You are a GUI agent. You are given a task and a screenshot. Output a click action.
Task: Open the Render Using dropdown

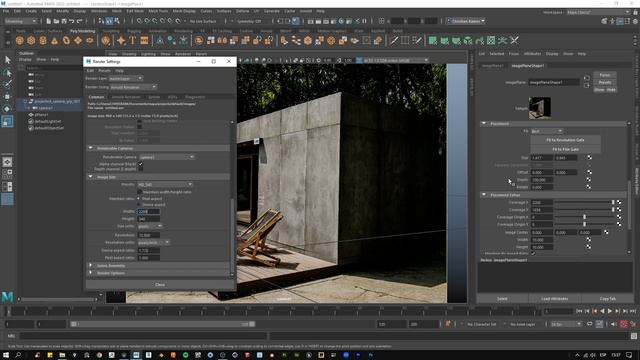[133, 87]
